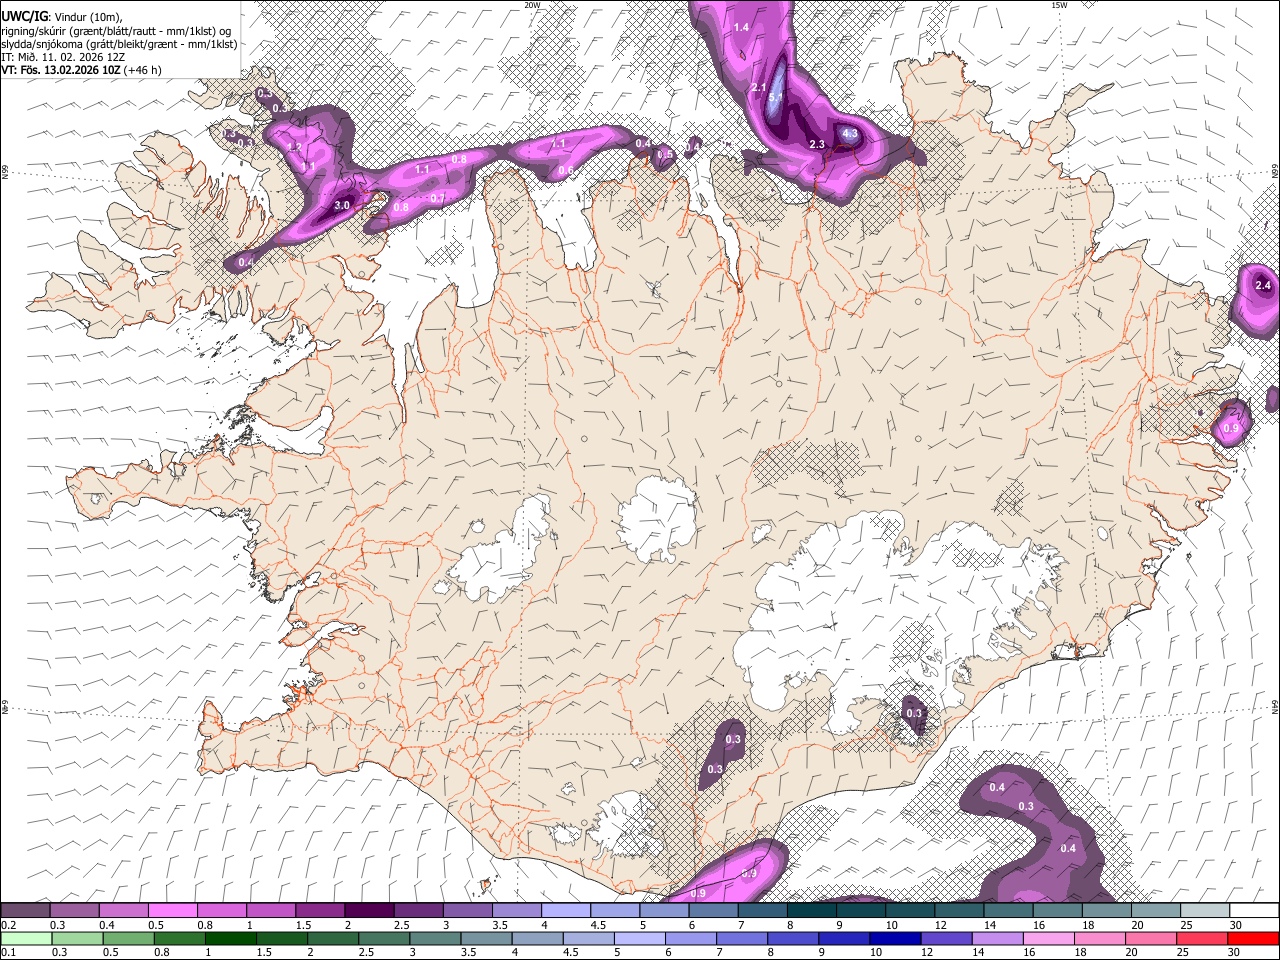This screenshot has width=1280, height=960.
Task: Click the pink swatch above label 18 in the bottom legend row
Action: [1100, 939]
